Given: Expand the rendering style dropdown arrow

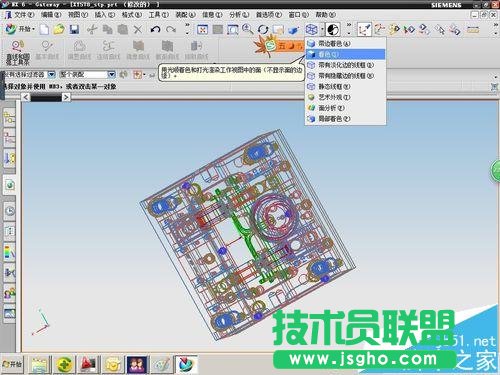Looking at the screenshot, I should (322, 30).
